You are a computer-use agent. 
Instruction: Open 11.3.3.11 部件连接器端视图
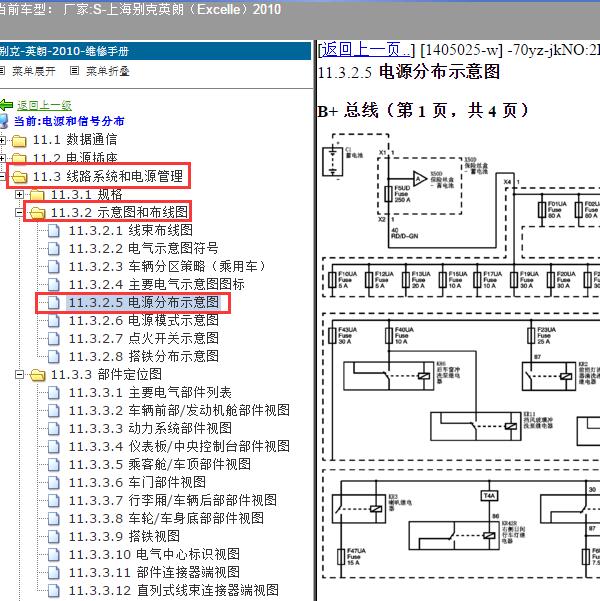tap(155, 573)
